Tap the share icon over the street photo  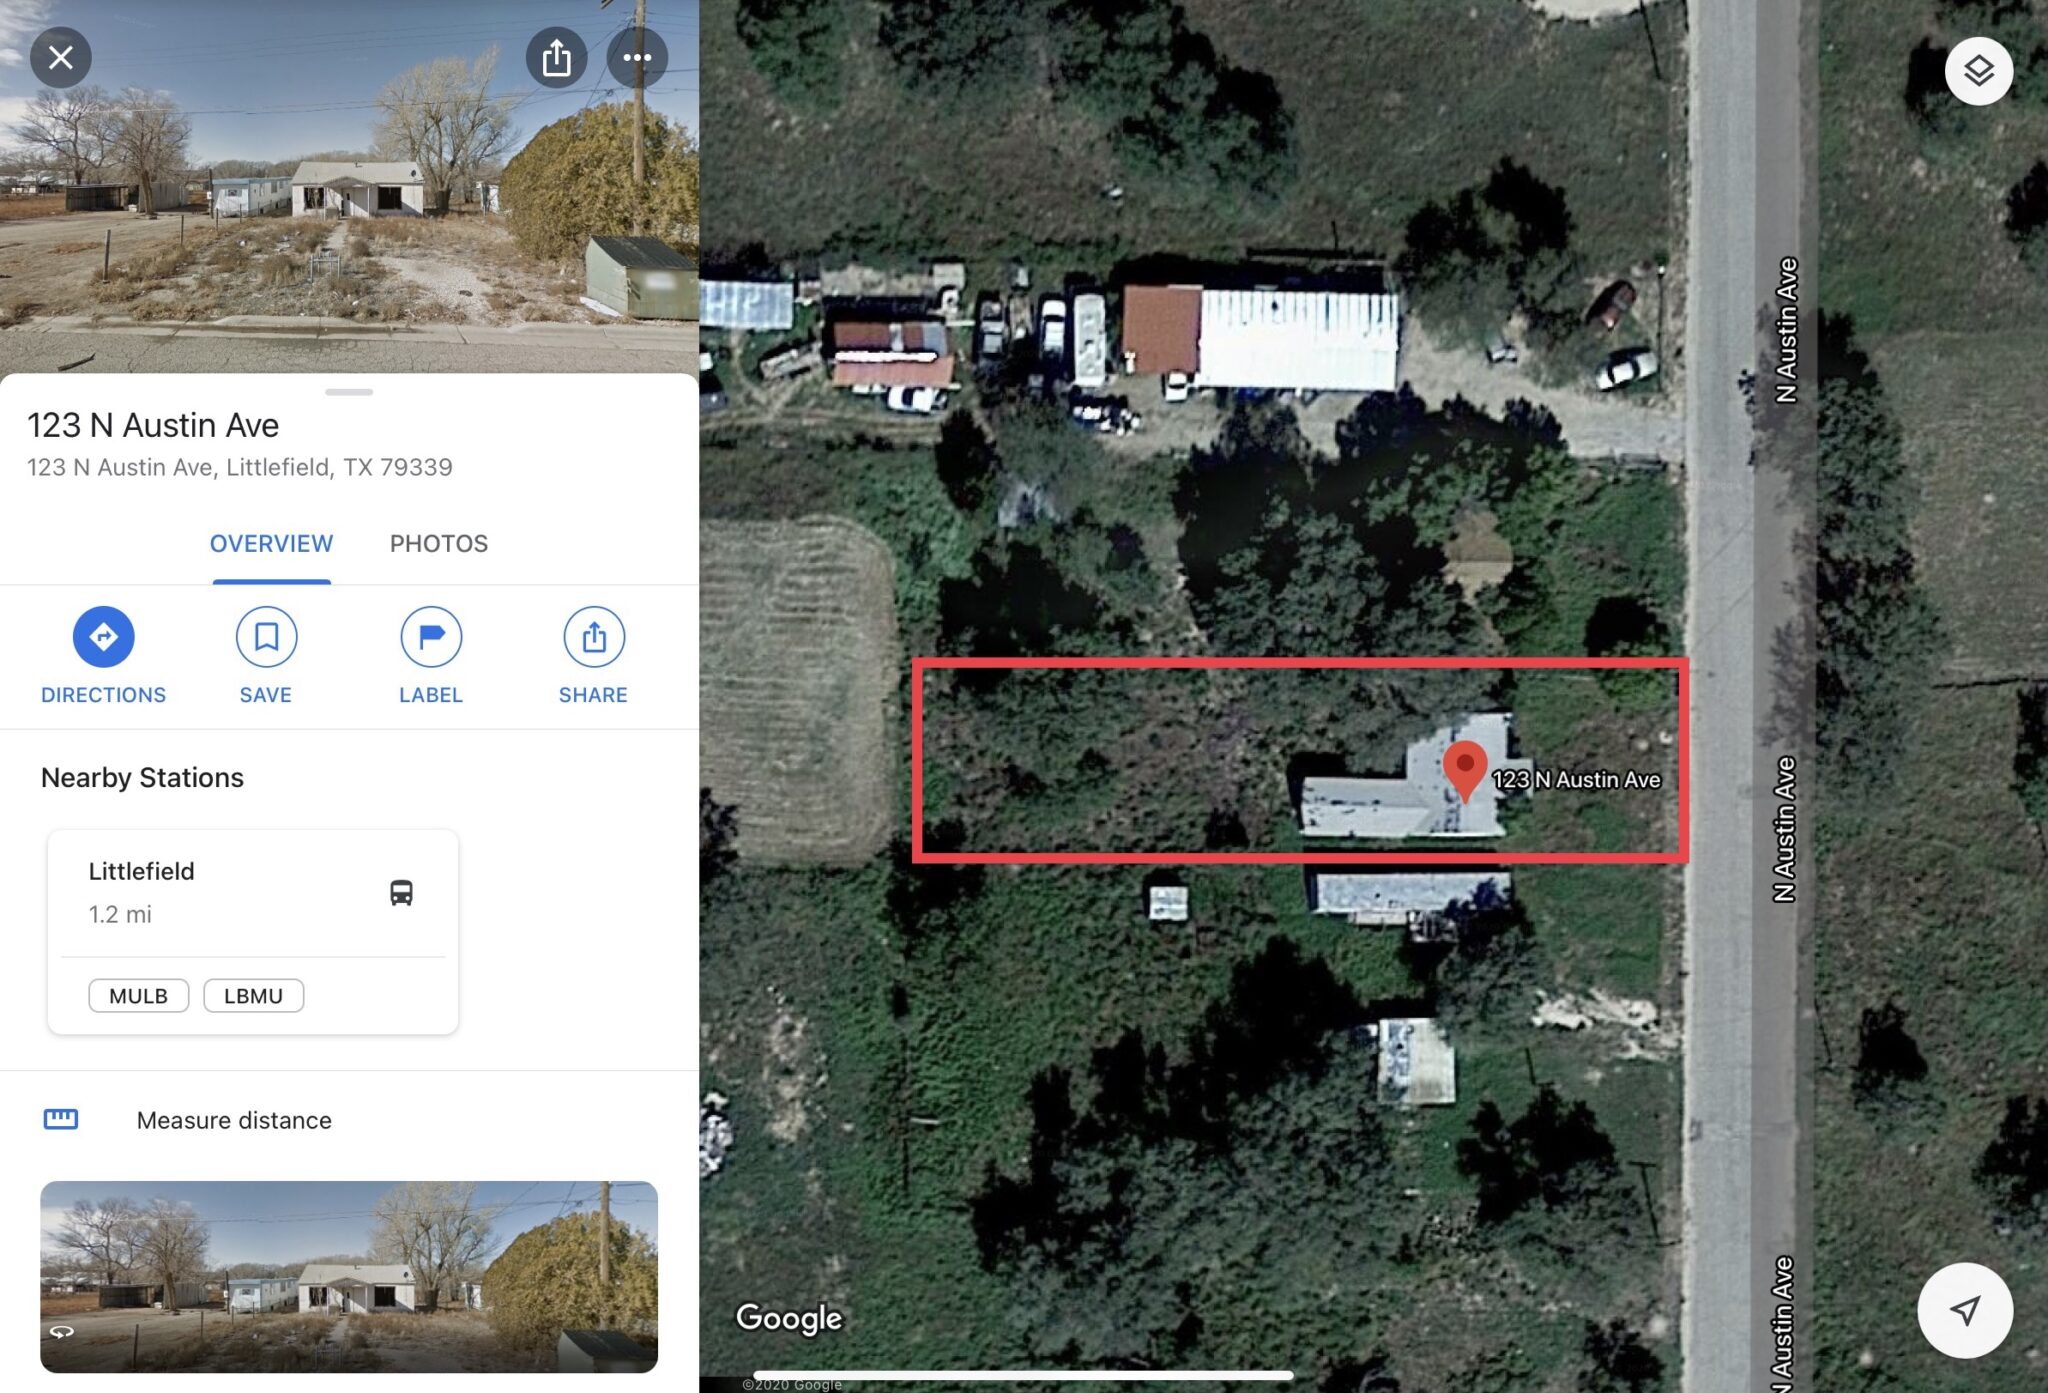(556, 57)
